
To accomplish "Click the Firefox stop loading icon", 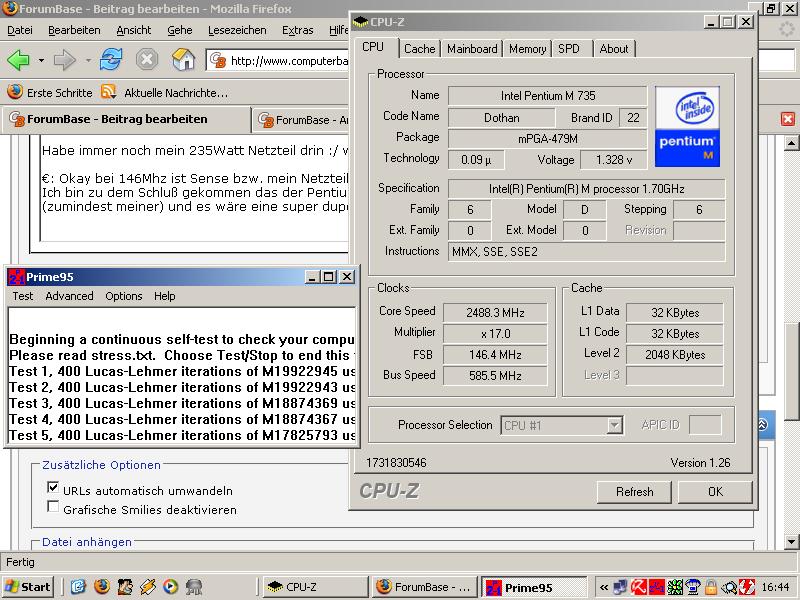I will point(147,60).
